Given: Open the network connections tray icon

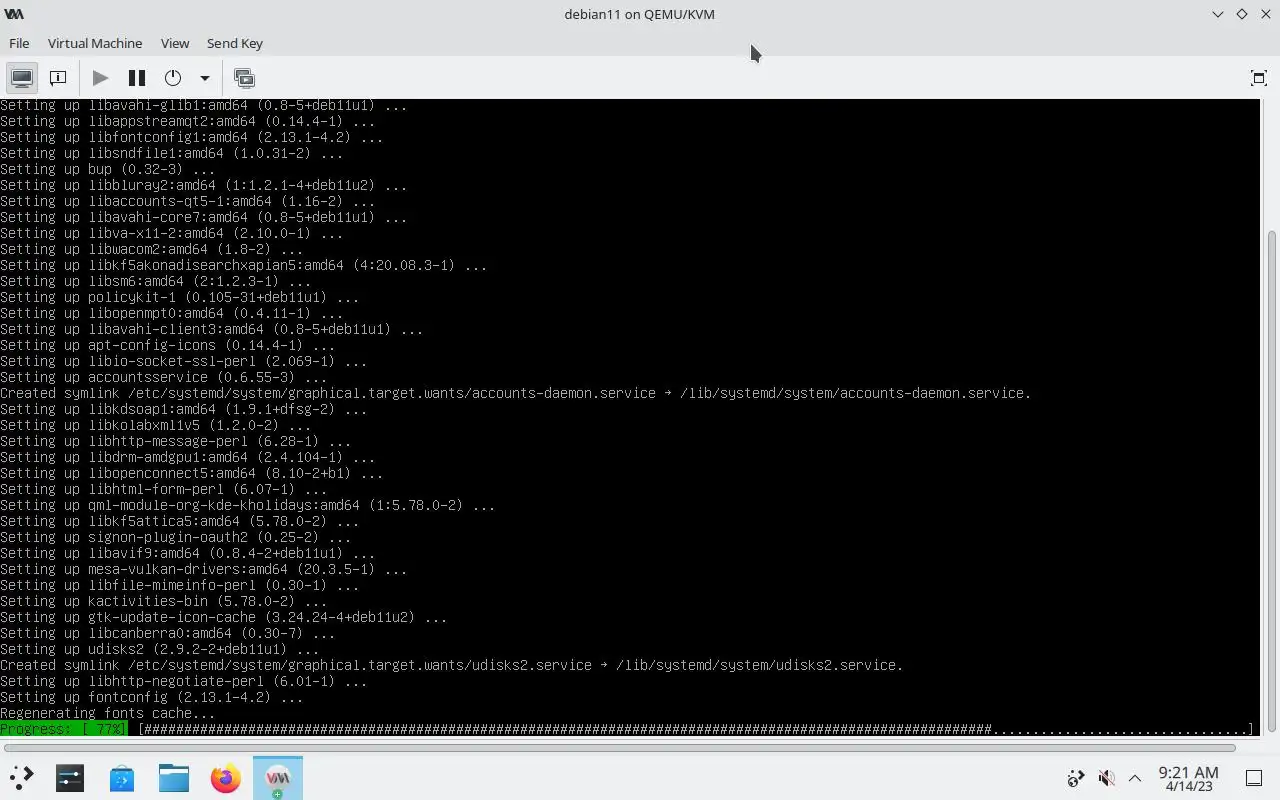Looking at the screenshot, I should (x=1076, y=778).
